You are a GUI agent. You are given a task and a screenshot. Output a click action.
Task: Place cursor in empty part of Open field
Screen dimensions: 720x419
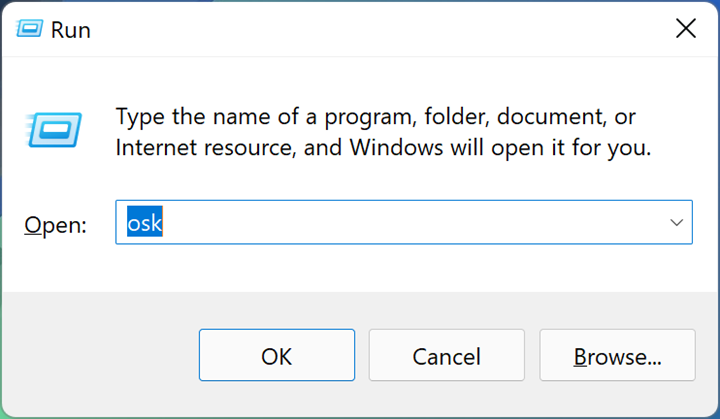click(x=413, y=222)
